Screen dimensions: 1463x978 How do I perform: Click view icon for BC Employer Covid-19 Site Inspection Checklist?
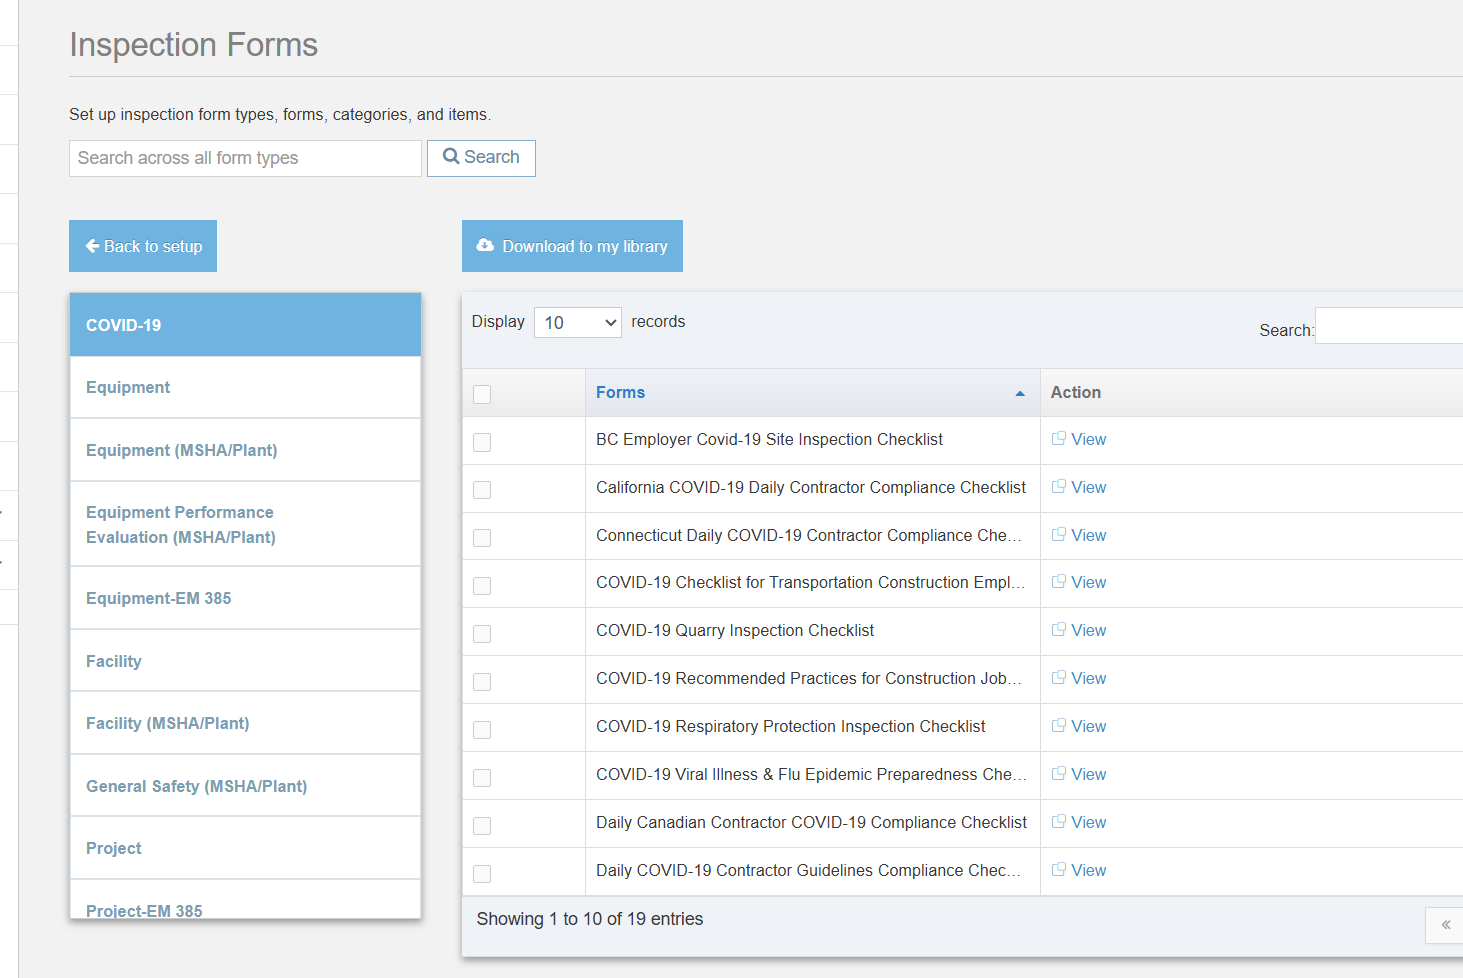click(1058, 439)
